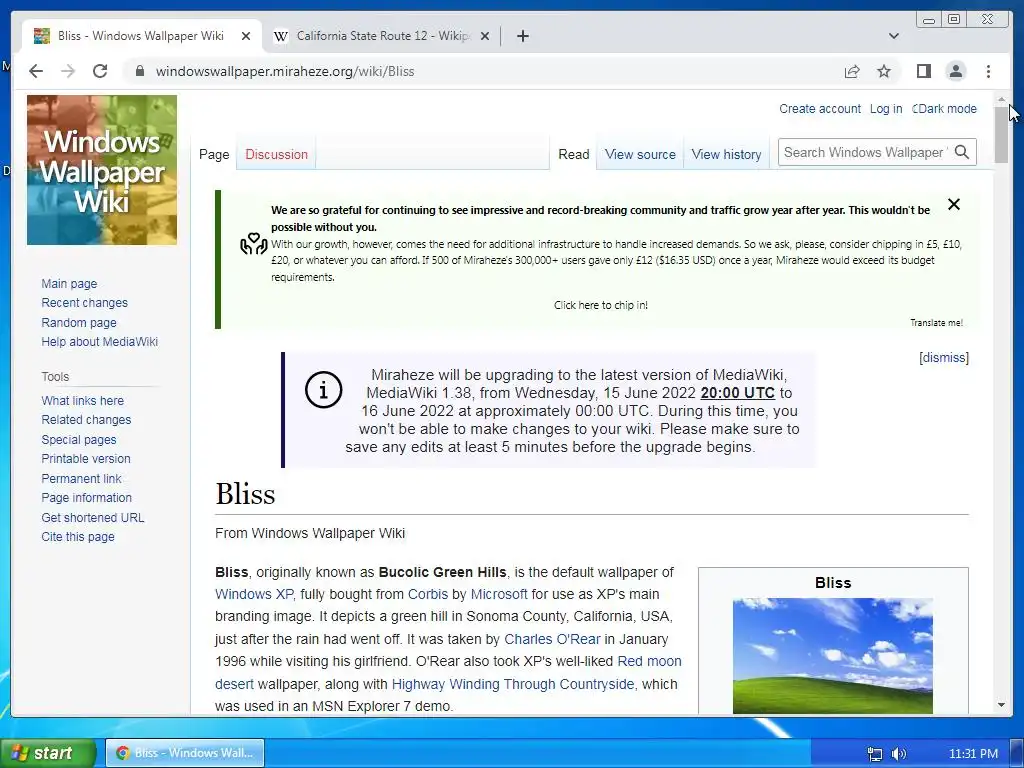Image resolution: width=1024 pixels, height=768 pixels.
Task: Open the Windows XP article link
Action: [x=253, y=594]
